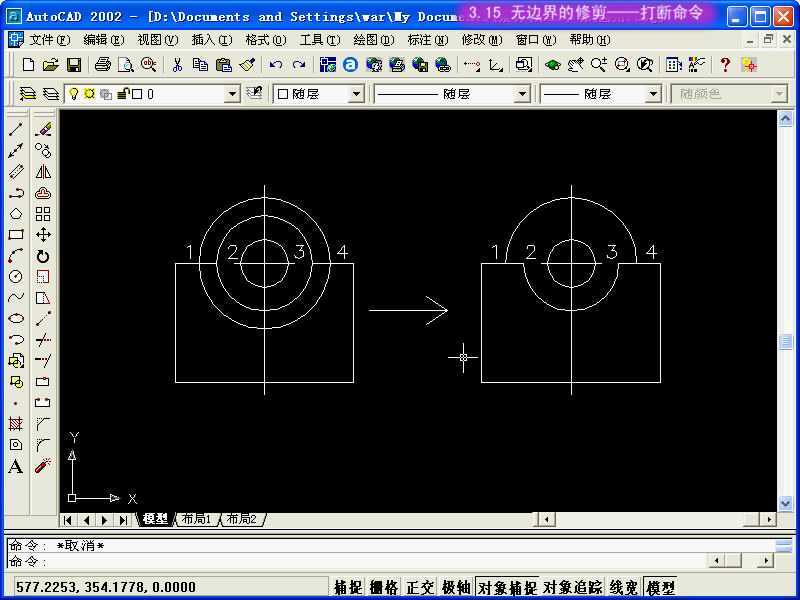Select the Hatch tool

[16, 423]
